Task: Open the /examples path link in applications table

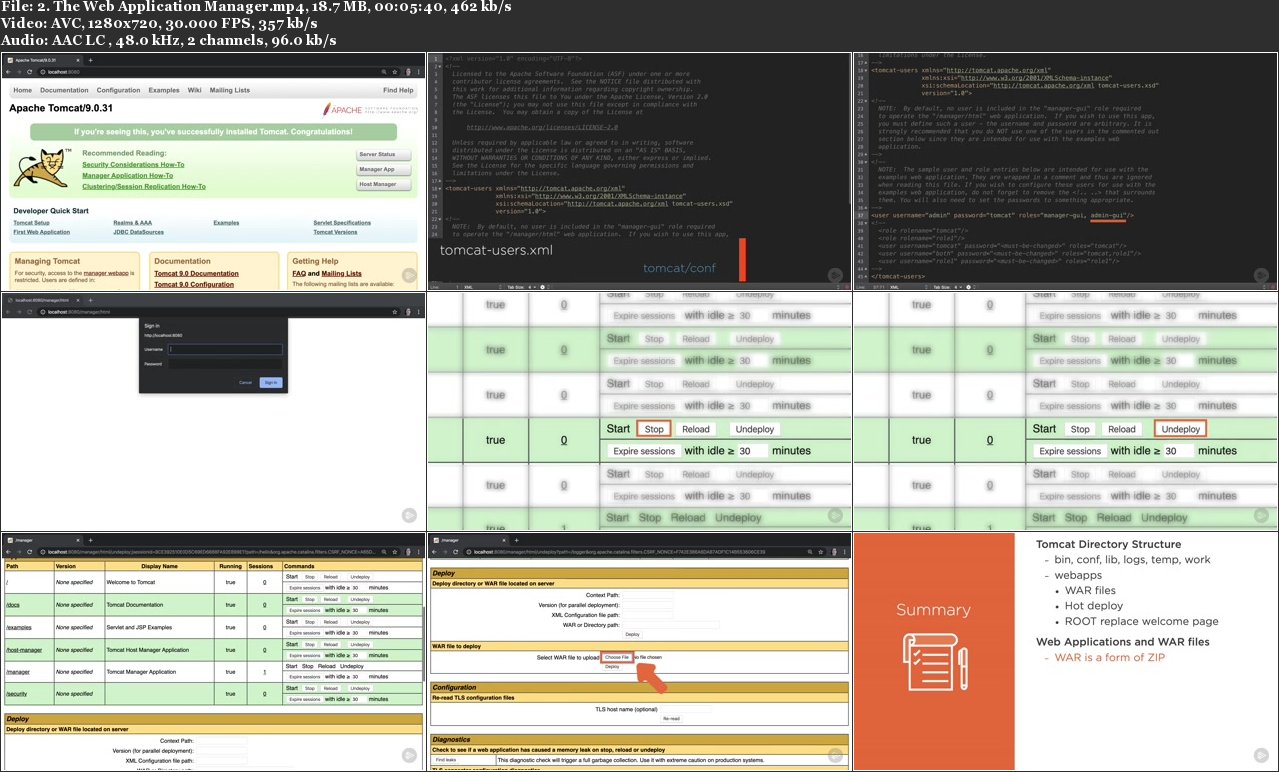Action: coord(19,628)
